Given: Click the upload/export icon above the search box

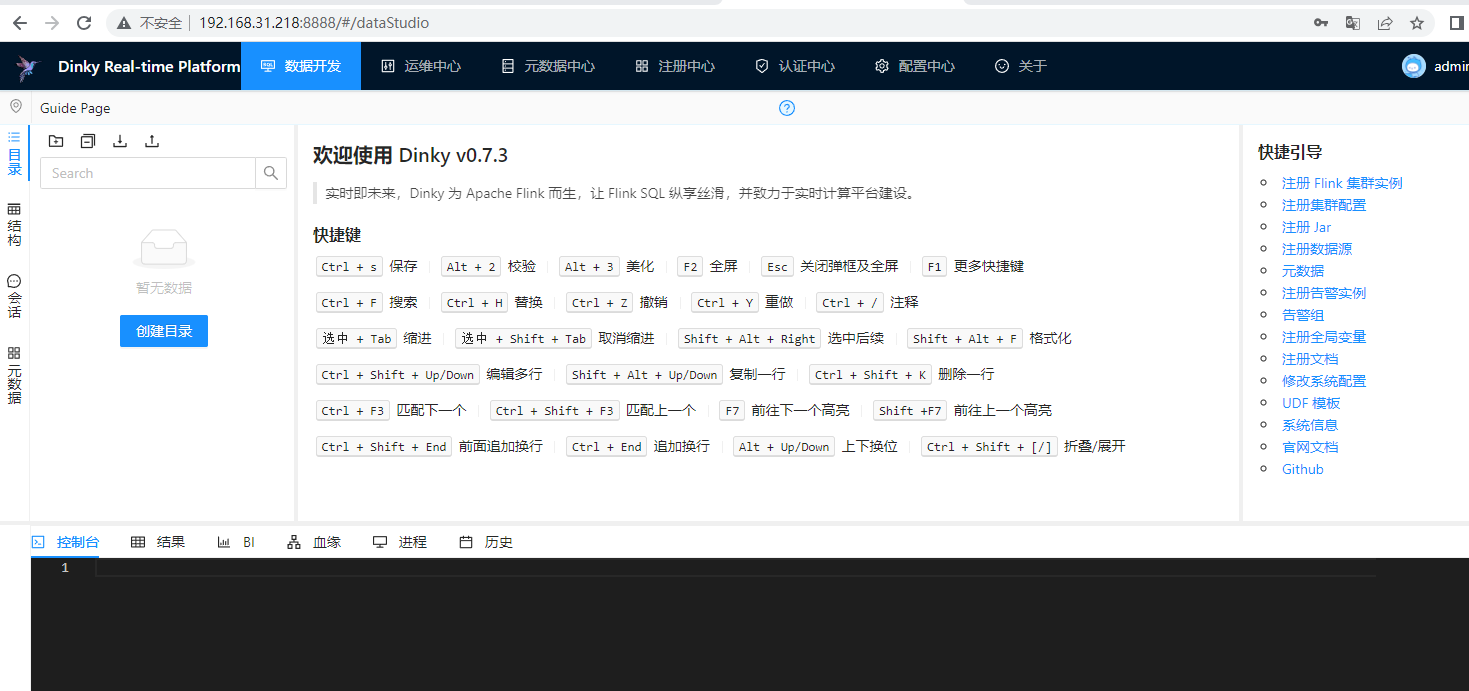Looking at the screenshot, I should (x=152, y=141).
